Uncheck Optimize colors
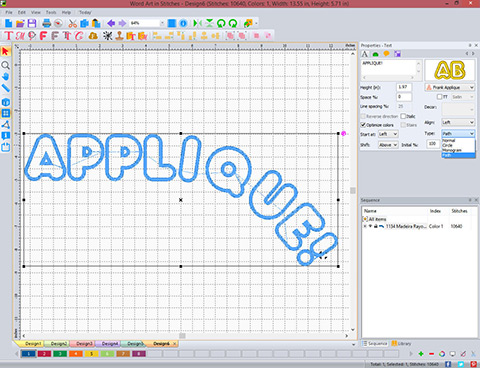The width and height of the screenshot is (480, 368). (363, 125)
